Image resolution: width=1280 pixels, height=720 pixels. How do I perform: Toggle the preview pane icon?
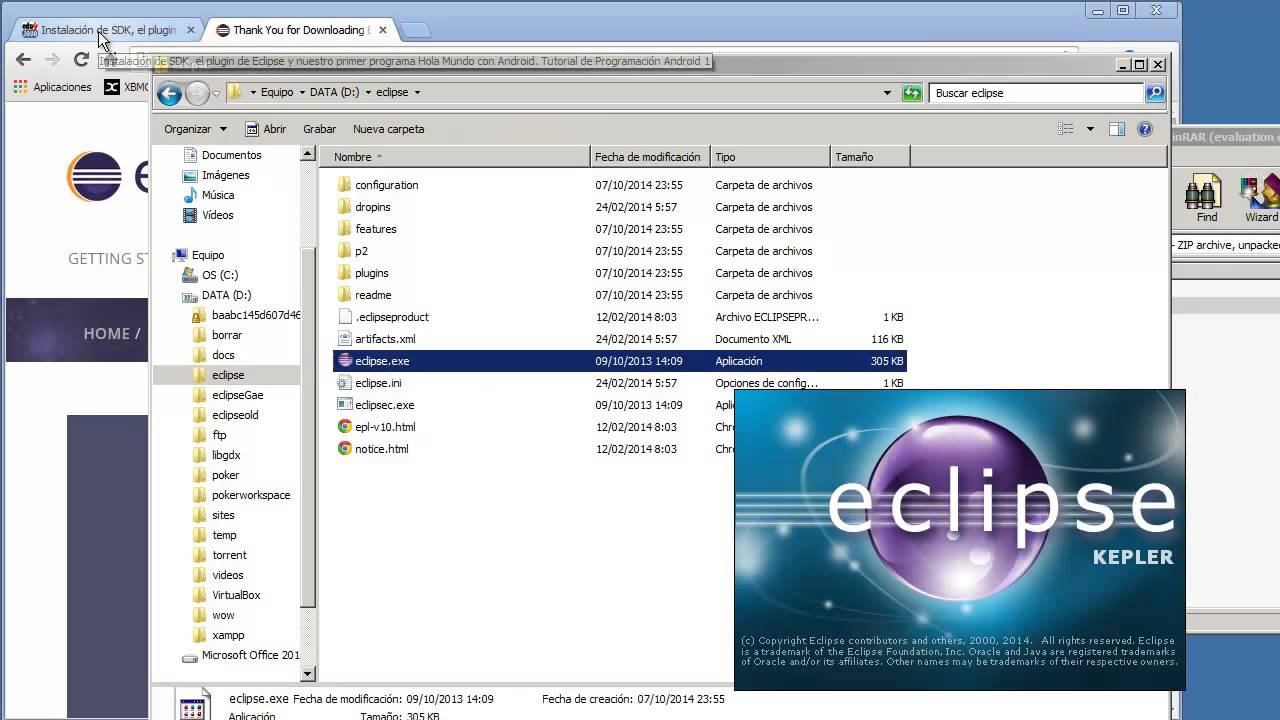pos(1117,129)
